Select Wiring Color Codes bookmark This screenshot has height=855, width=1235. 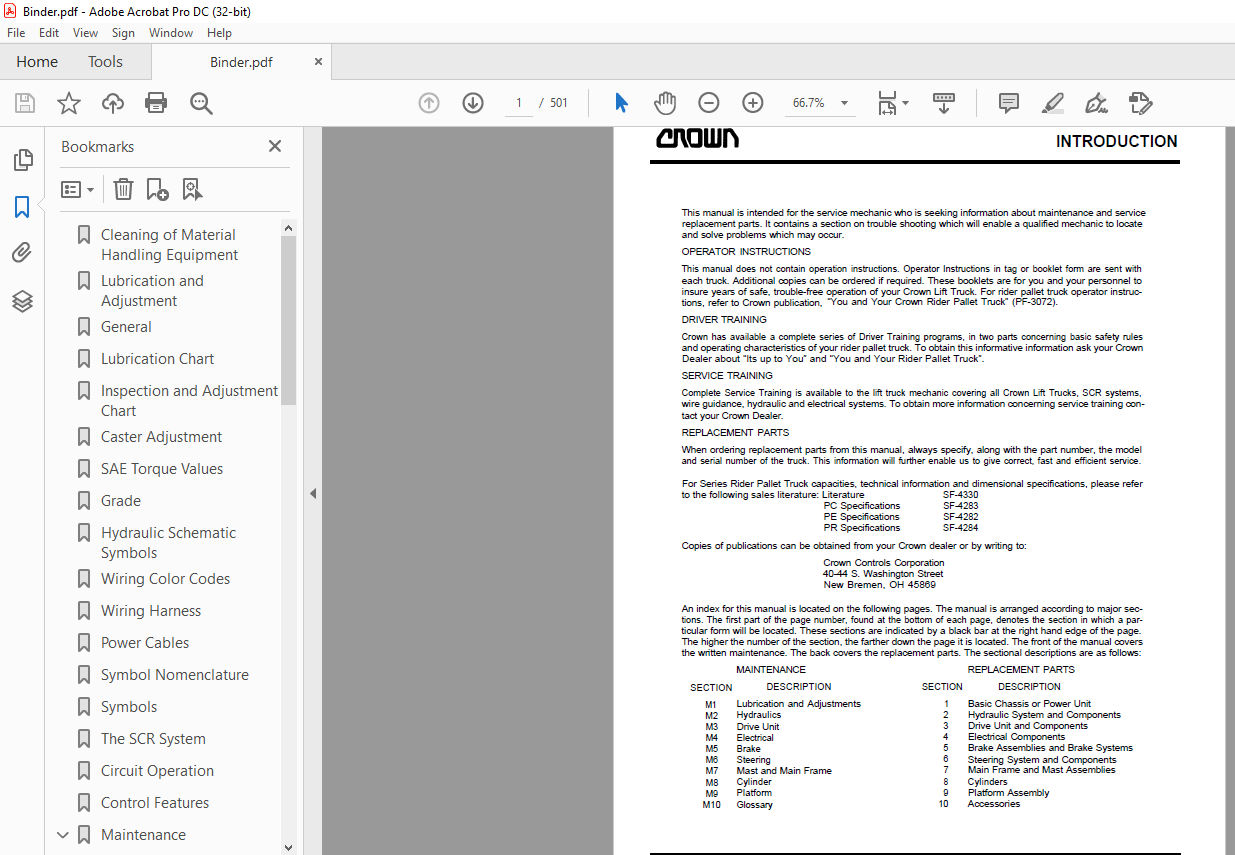click(165, 579)
